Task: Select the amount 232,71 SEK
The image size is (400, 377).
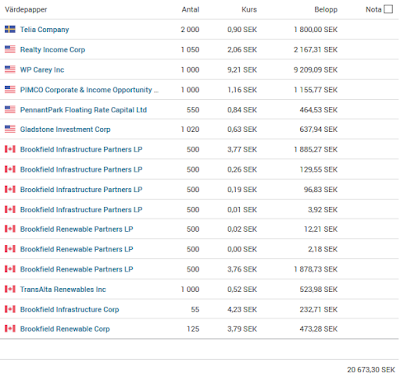Action: pos(319,309)
